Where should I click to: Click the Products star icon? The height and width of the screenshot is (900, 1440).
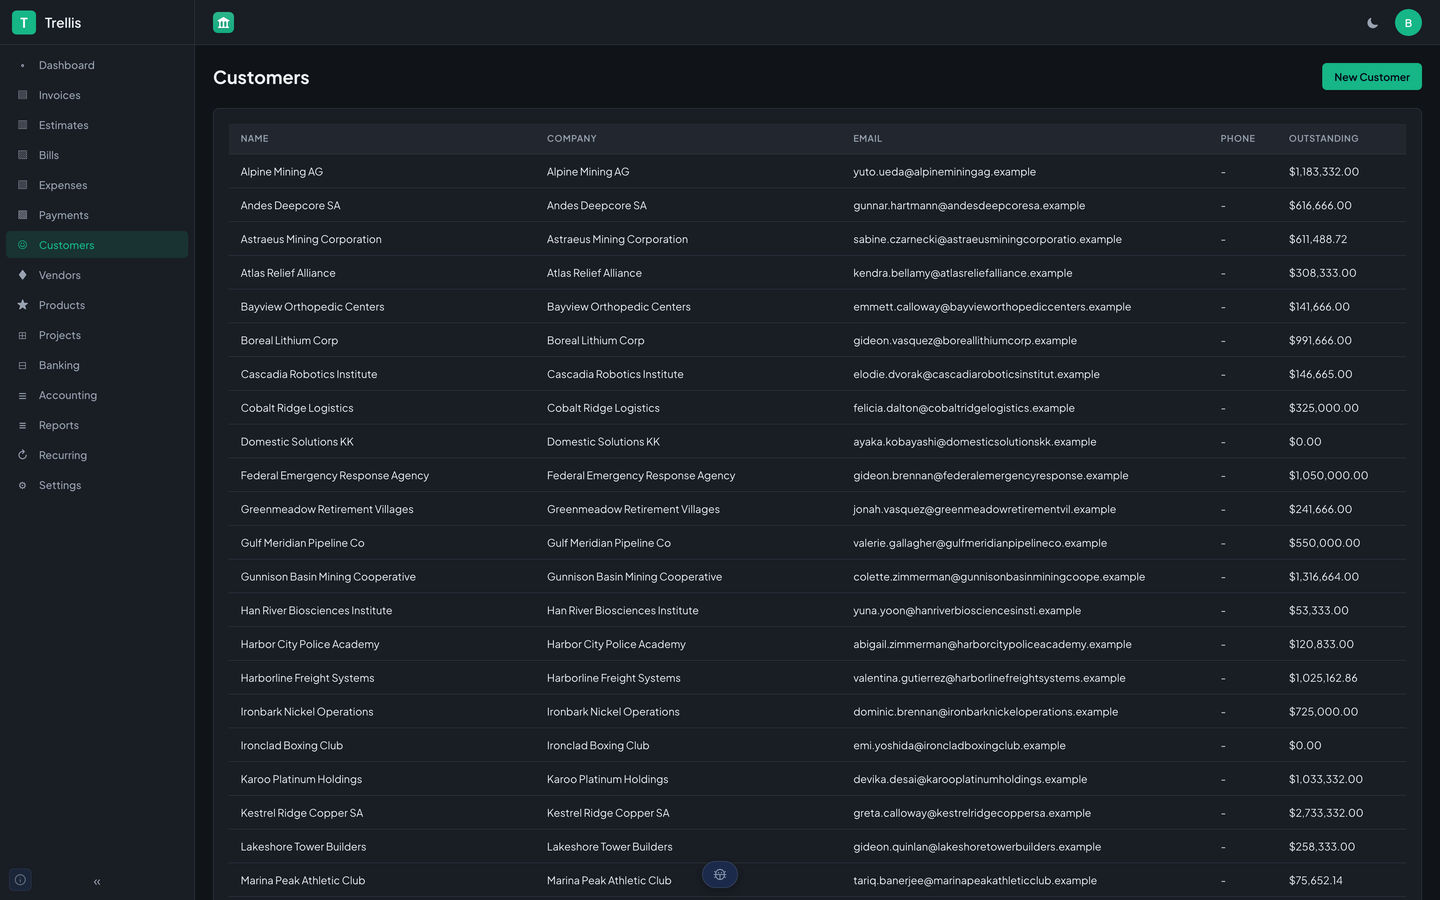click(x=22, y=305)
